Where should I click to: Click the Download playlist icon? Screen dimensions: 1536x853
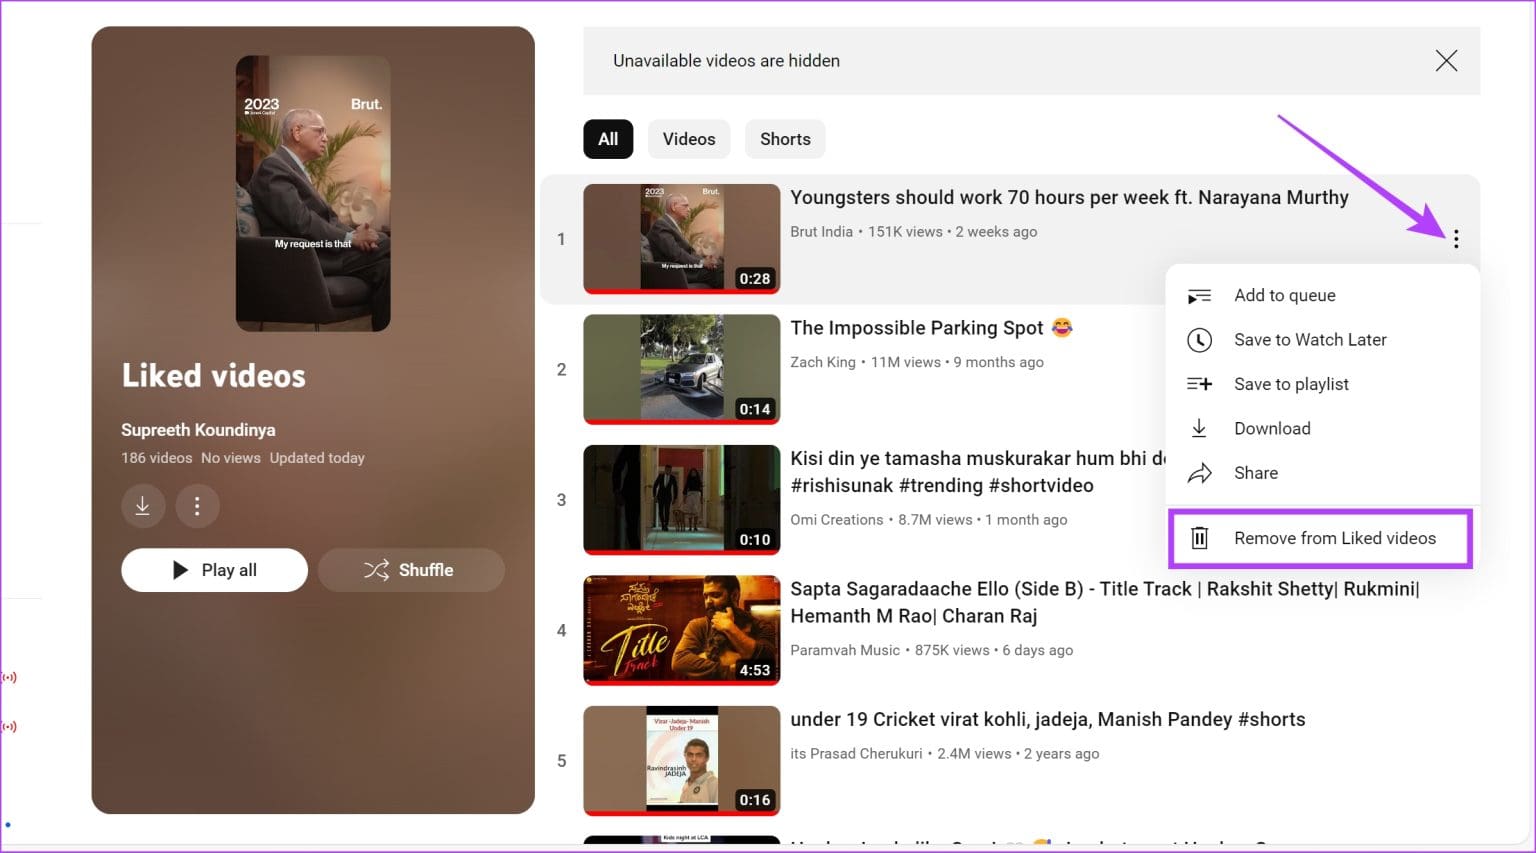pos(143,506)
